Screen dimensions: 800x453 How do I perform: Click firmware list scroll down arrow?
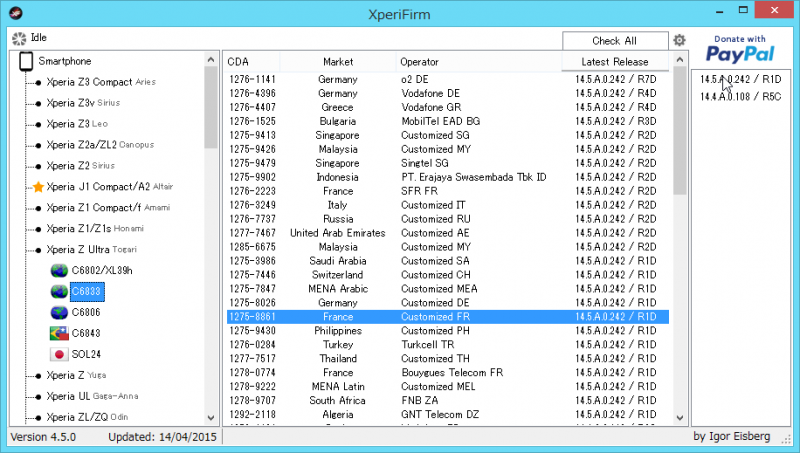pyautogui.click(x=680, y=418)
